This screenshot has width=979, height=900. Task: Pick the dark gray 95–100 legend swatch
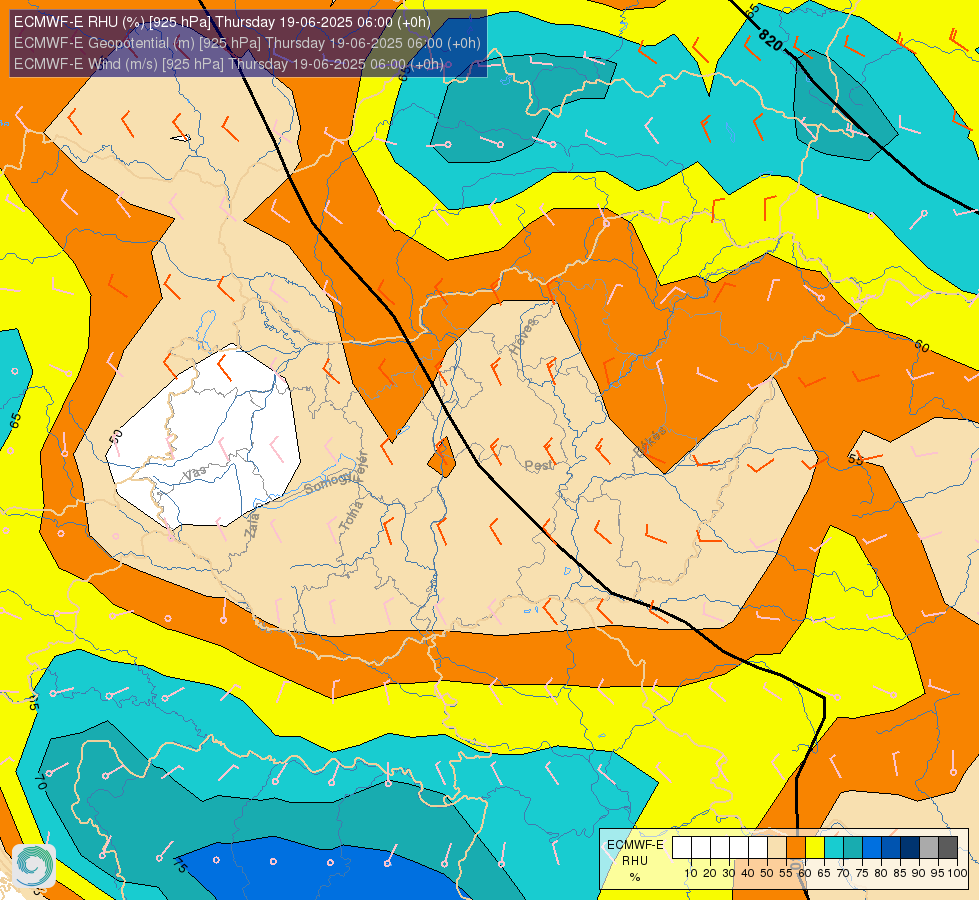(x=948, y=848)
